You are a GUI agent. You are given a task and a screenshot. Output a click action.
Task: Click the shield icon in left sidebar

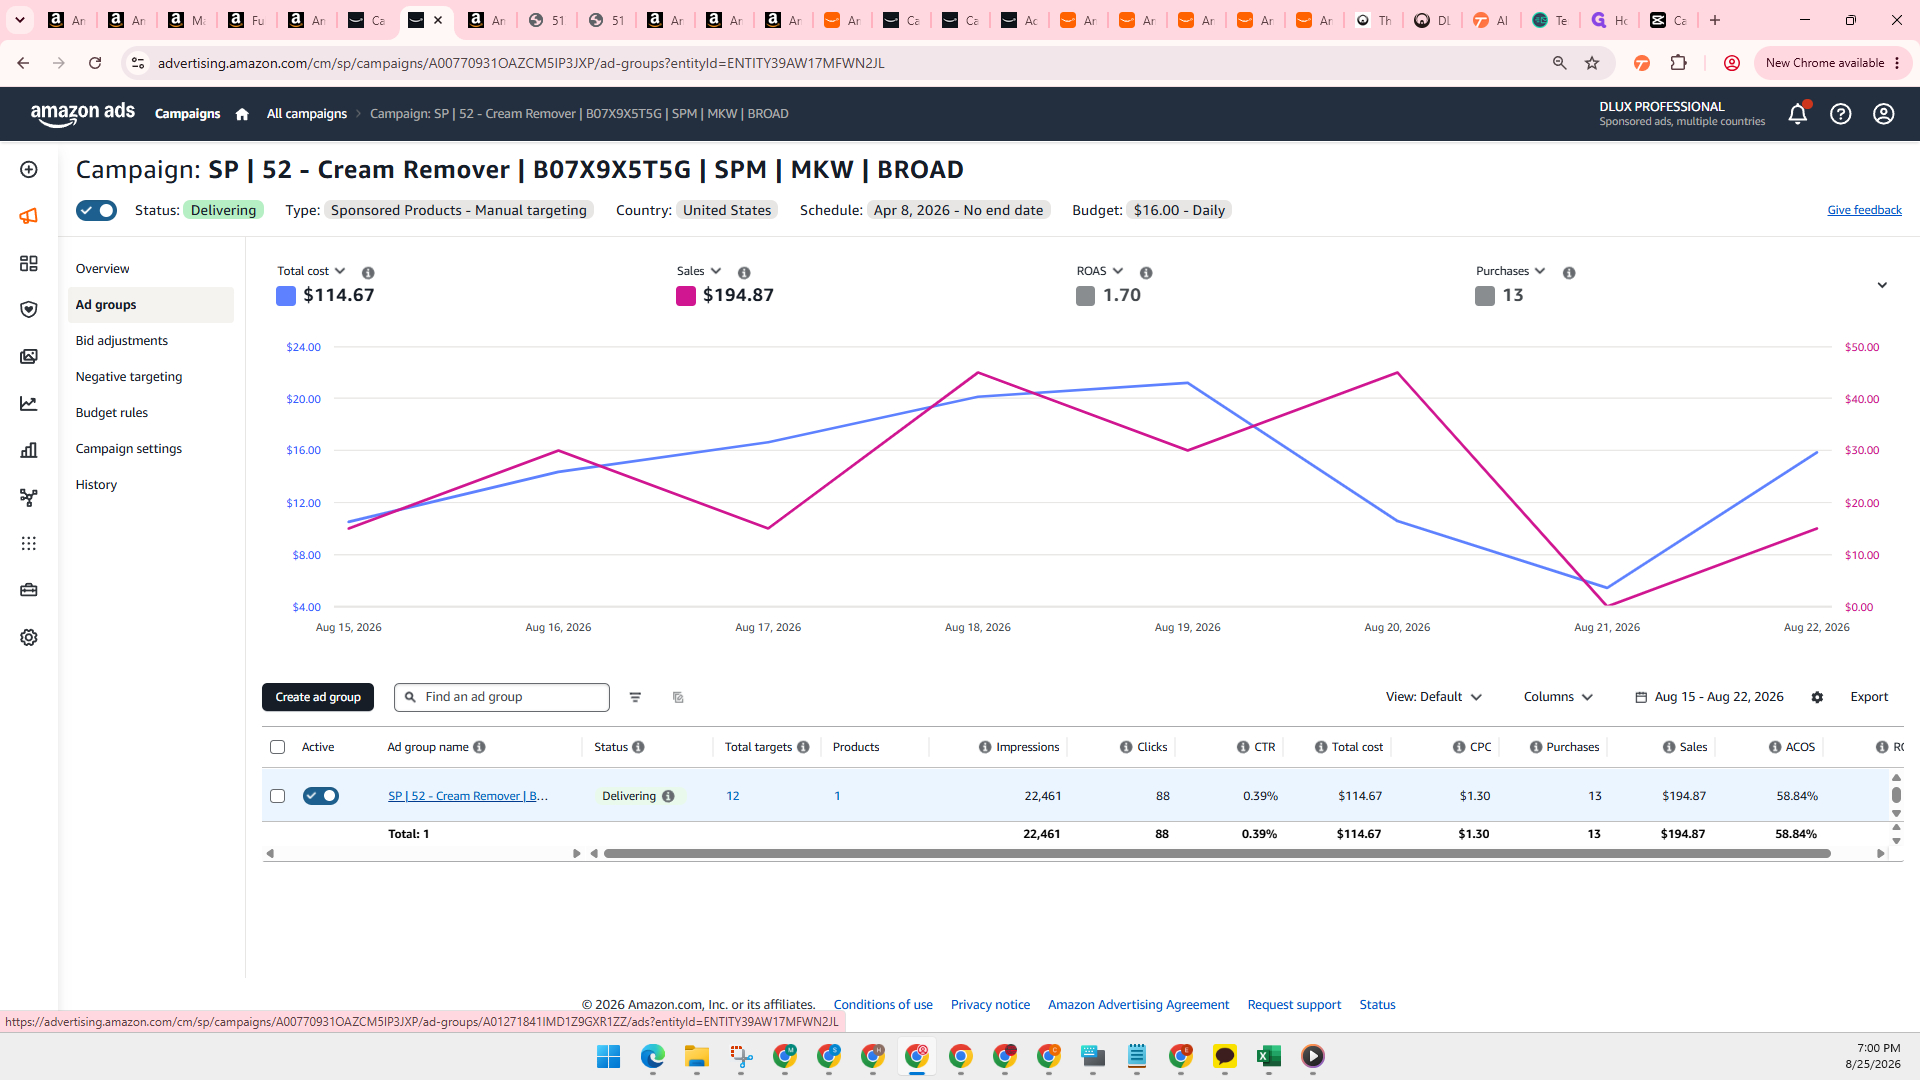pos(29,310)
